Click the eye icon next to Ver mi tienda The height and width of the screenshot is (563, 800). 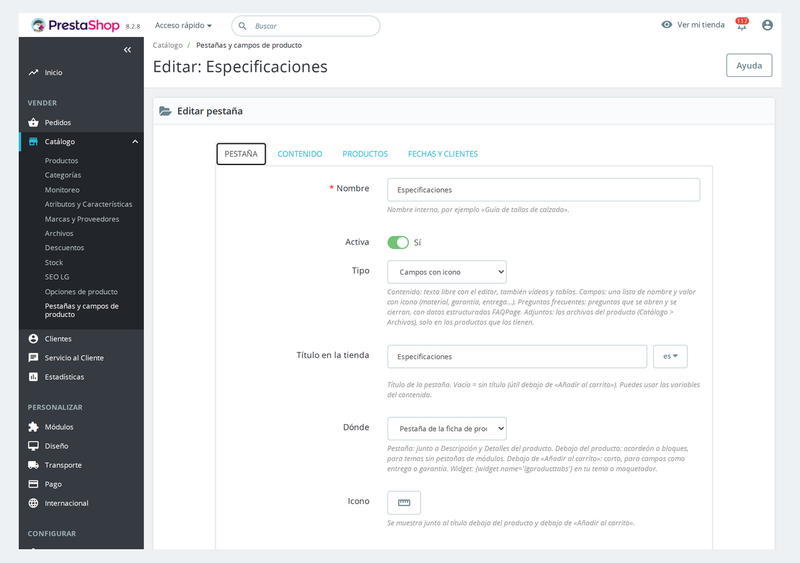coord(666,25)
